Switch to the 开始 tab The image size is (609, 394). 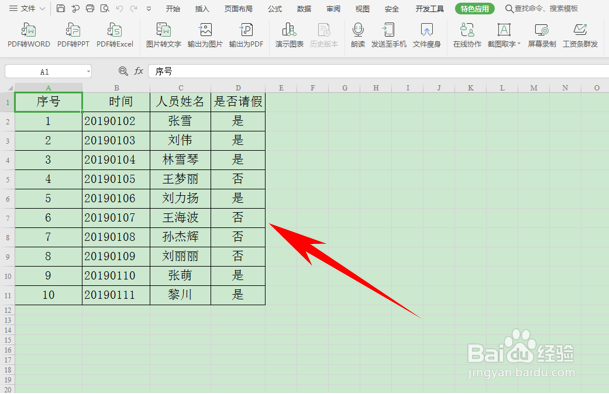click(173, 9)
